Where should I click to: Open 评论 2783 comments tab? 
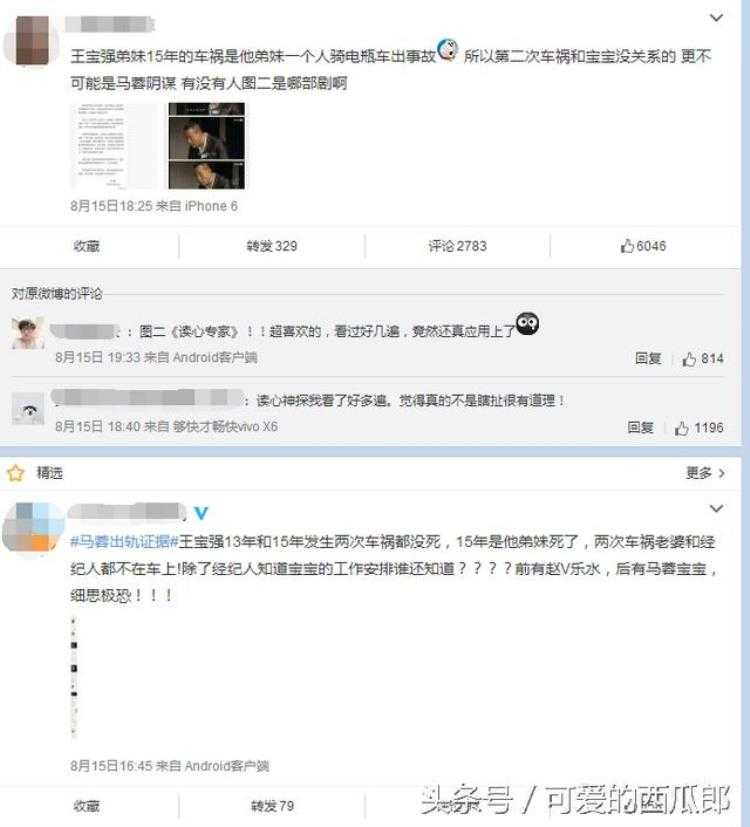tap(457, 246)
